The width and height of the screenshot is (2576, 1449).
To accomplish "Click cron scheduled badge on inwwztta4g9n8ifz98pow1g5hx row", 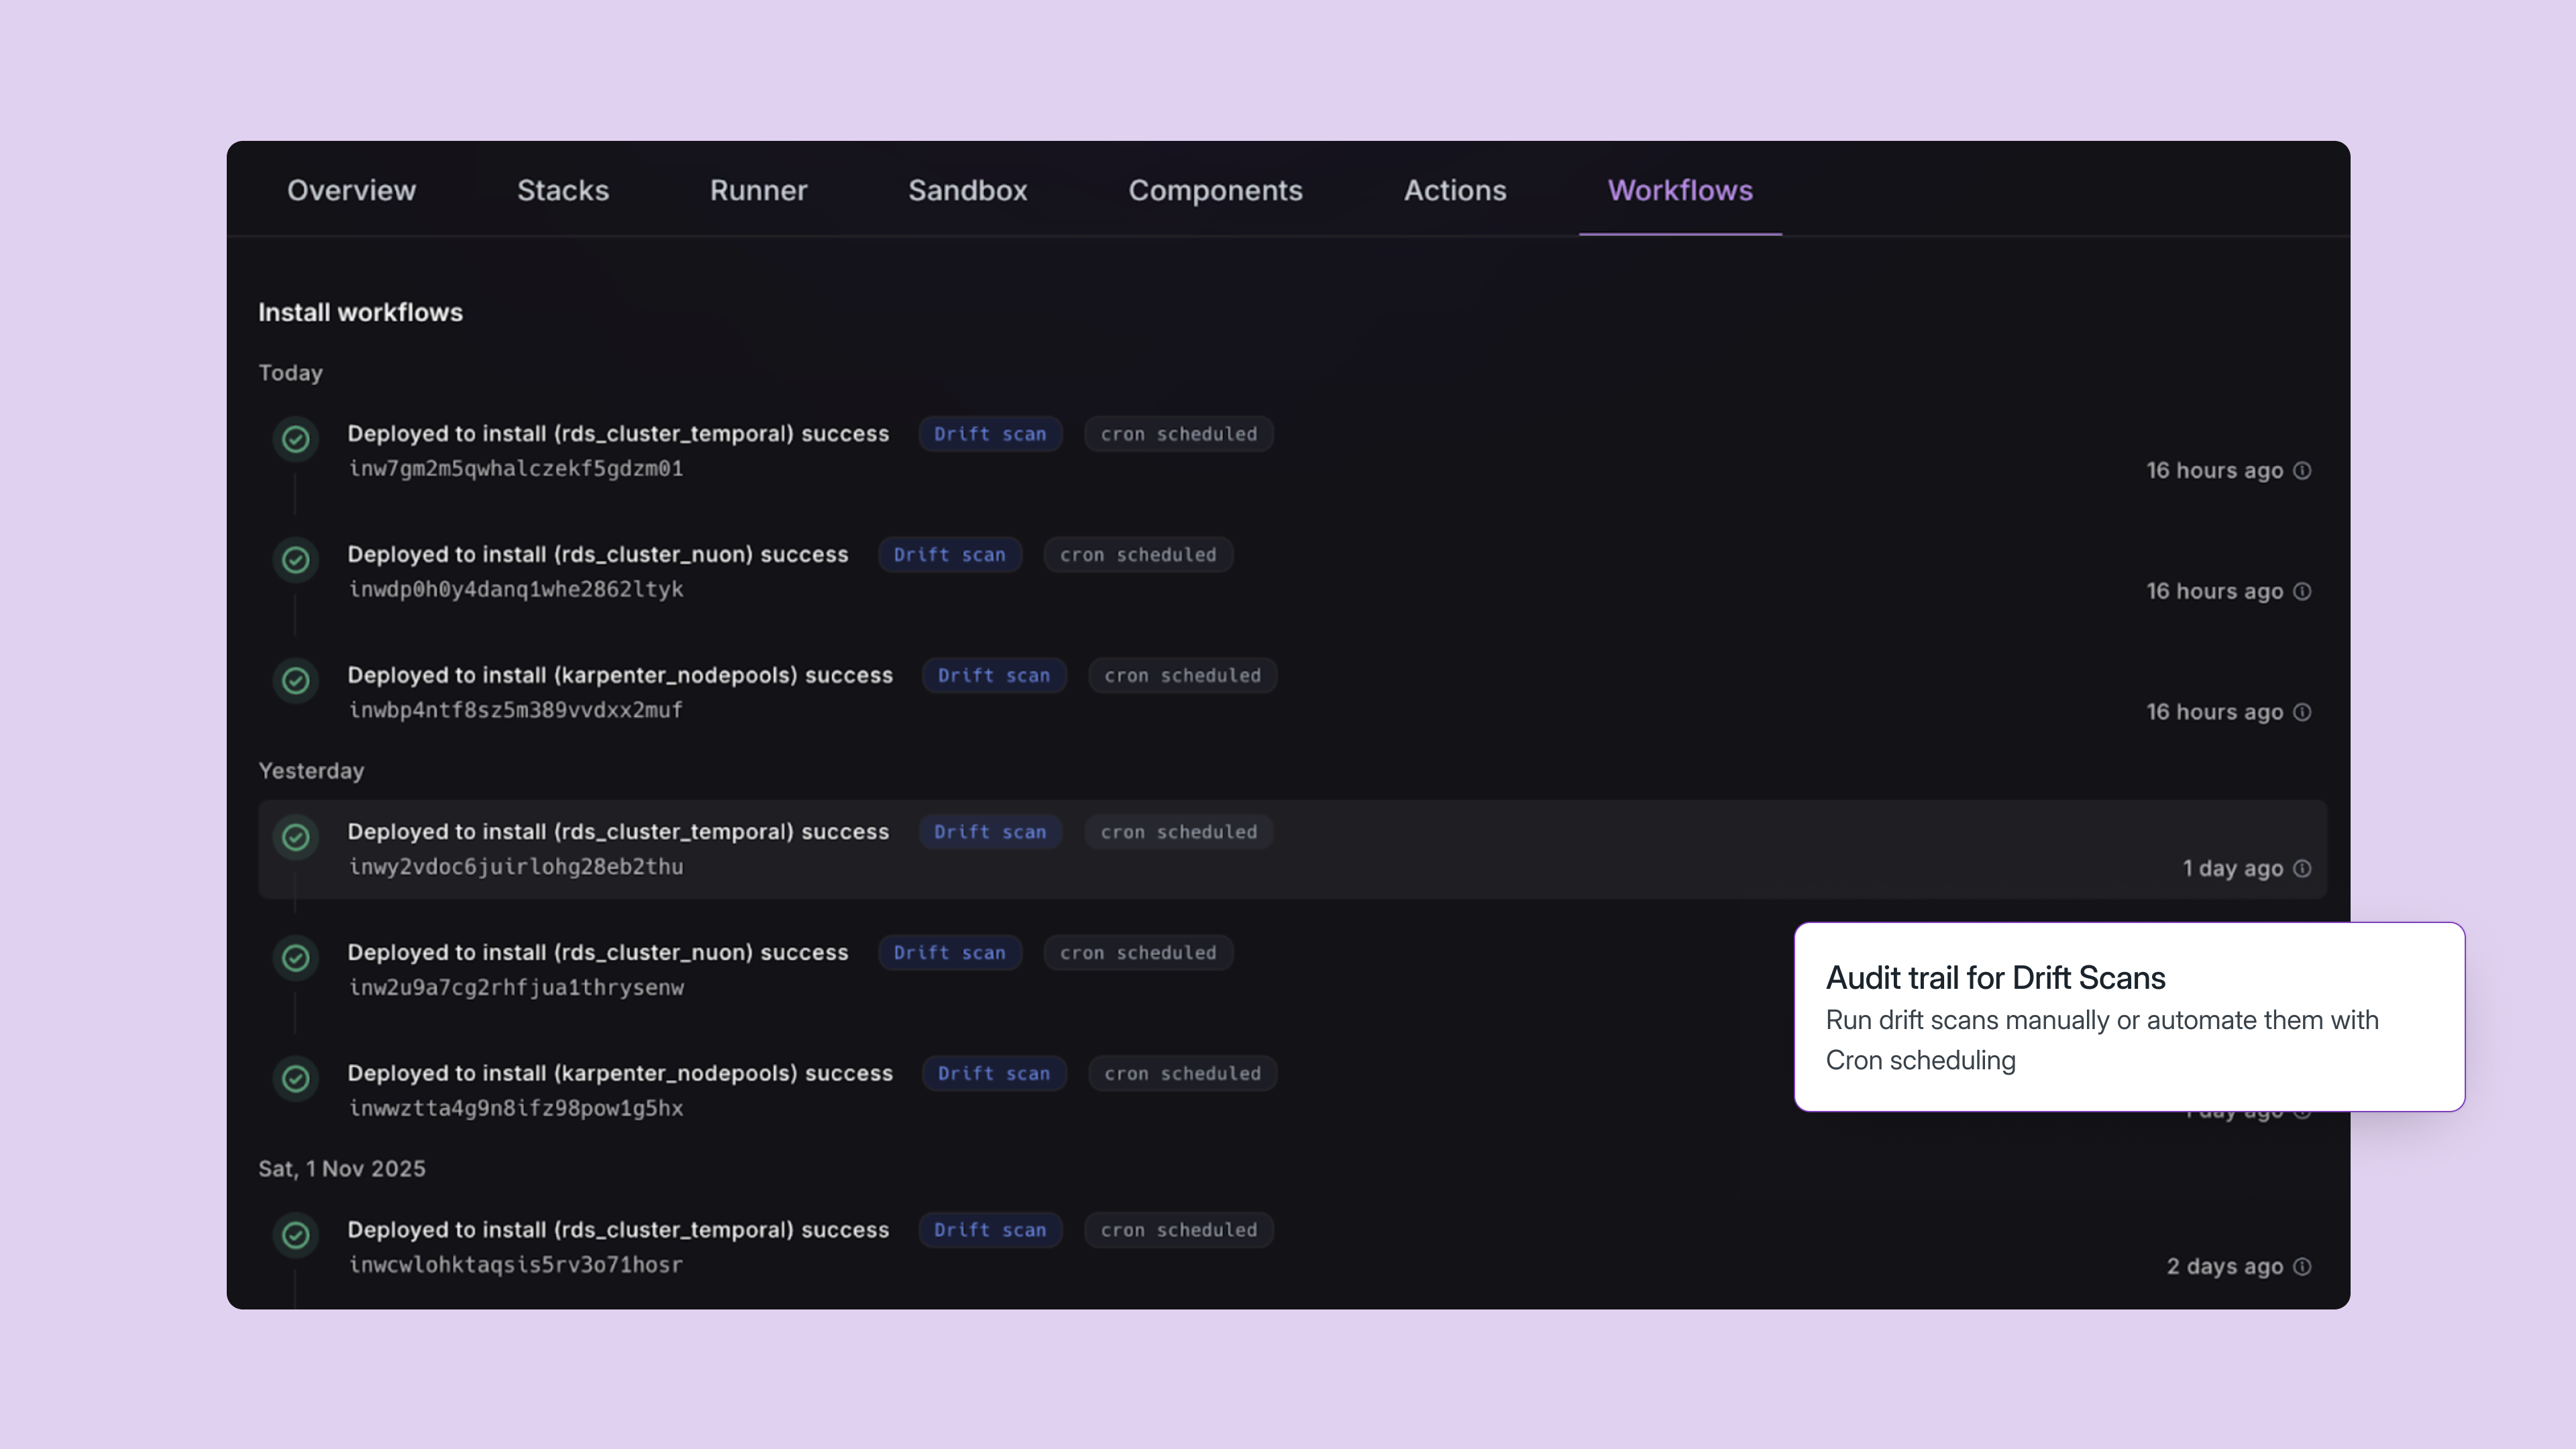I will (x=1182, y=1074).
